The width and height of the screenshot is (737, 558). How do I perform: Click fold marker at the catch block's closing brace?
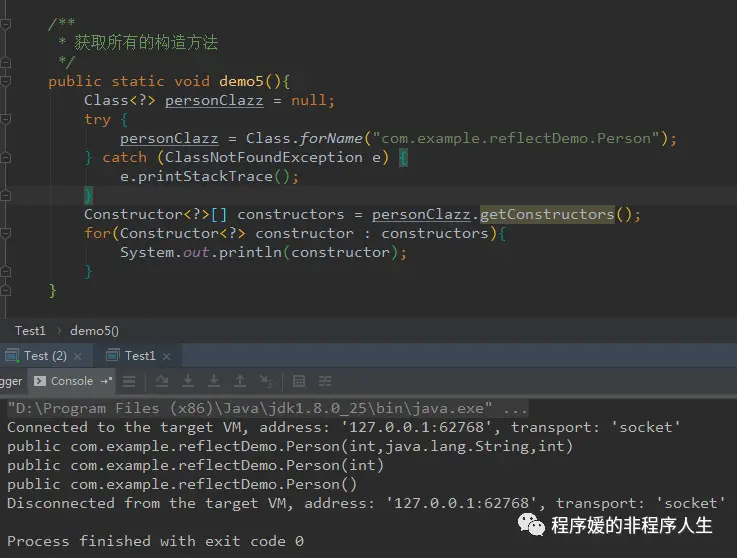click(x=6, y=195)
